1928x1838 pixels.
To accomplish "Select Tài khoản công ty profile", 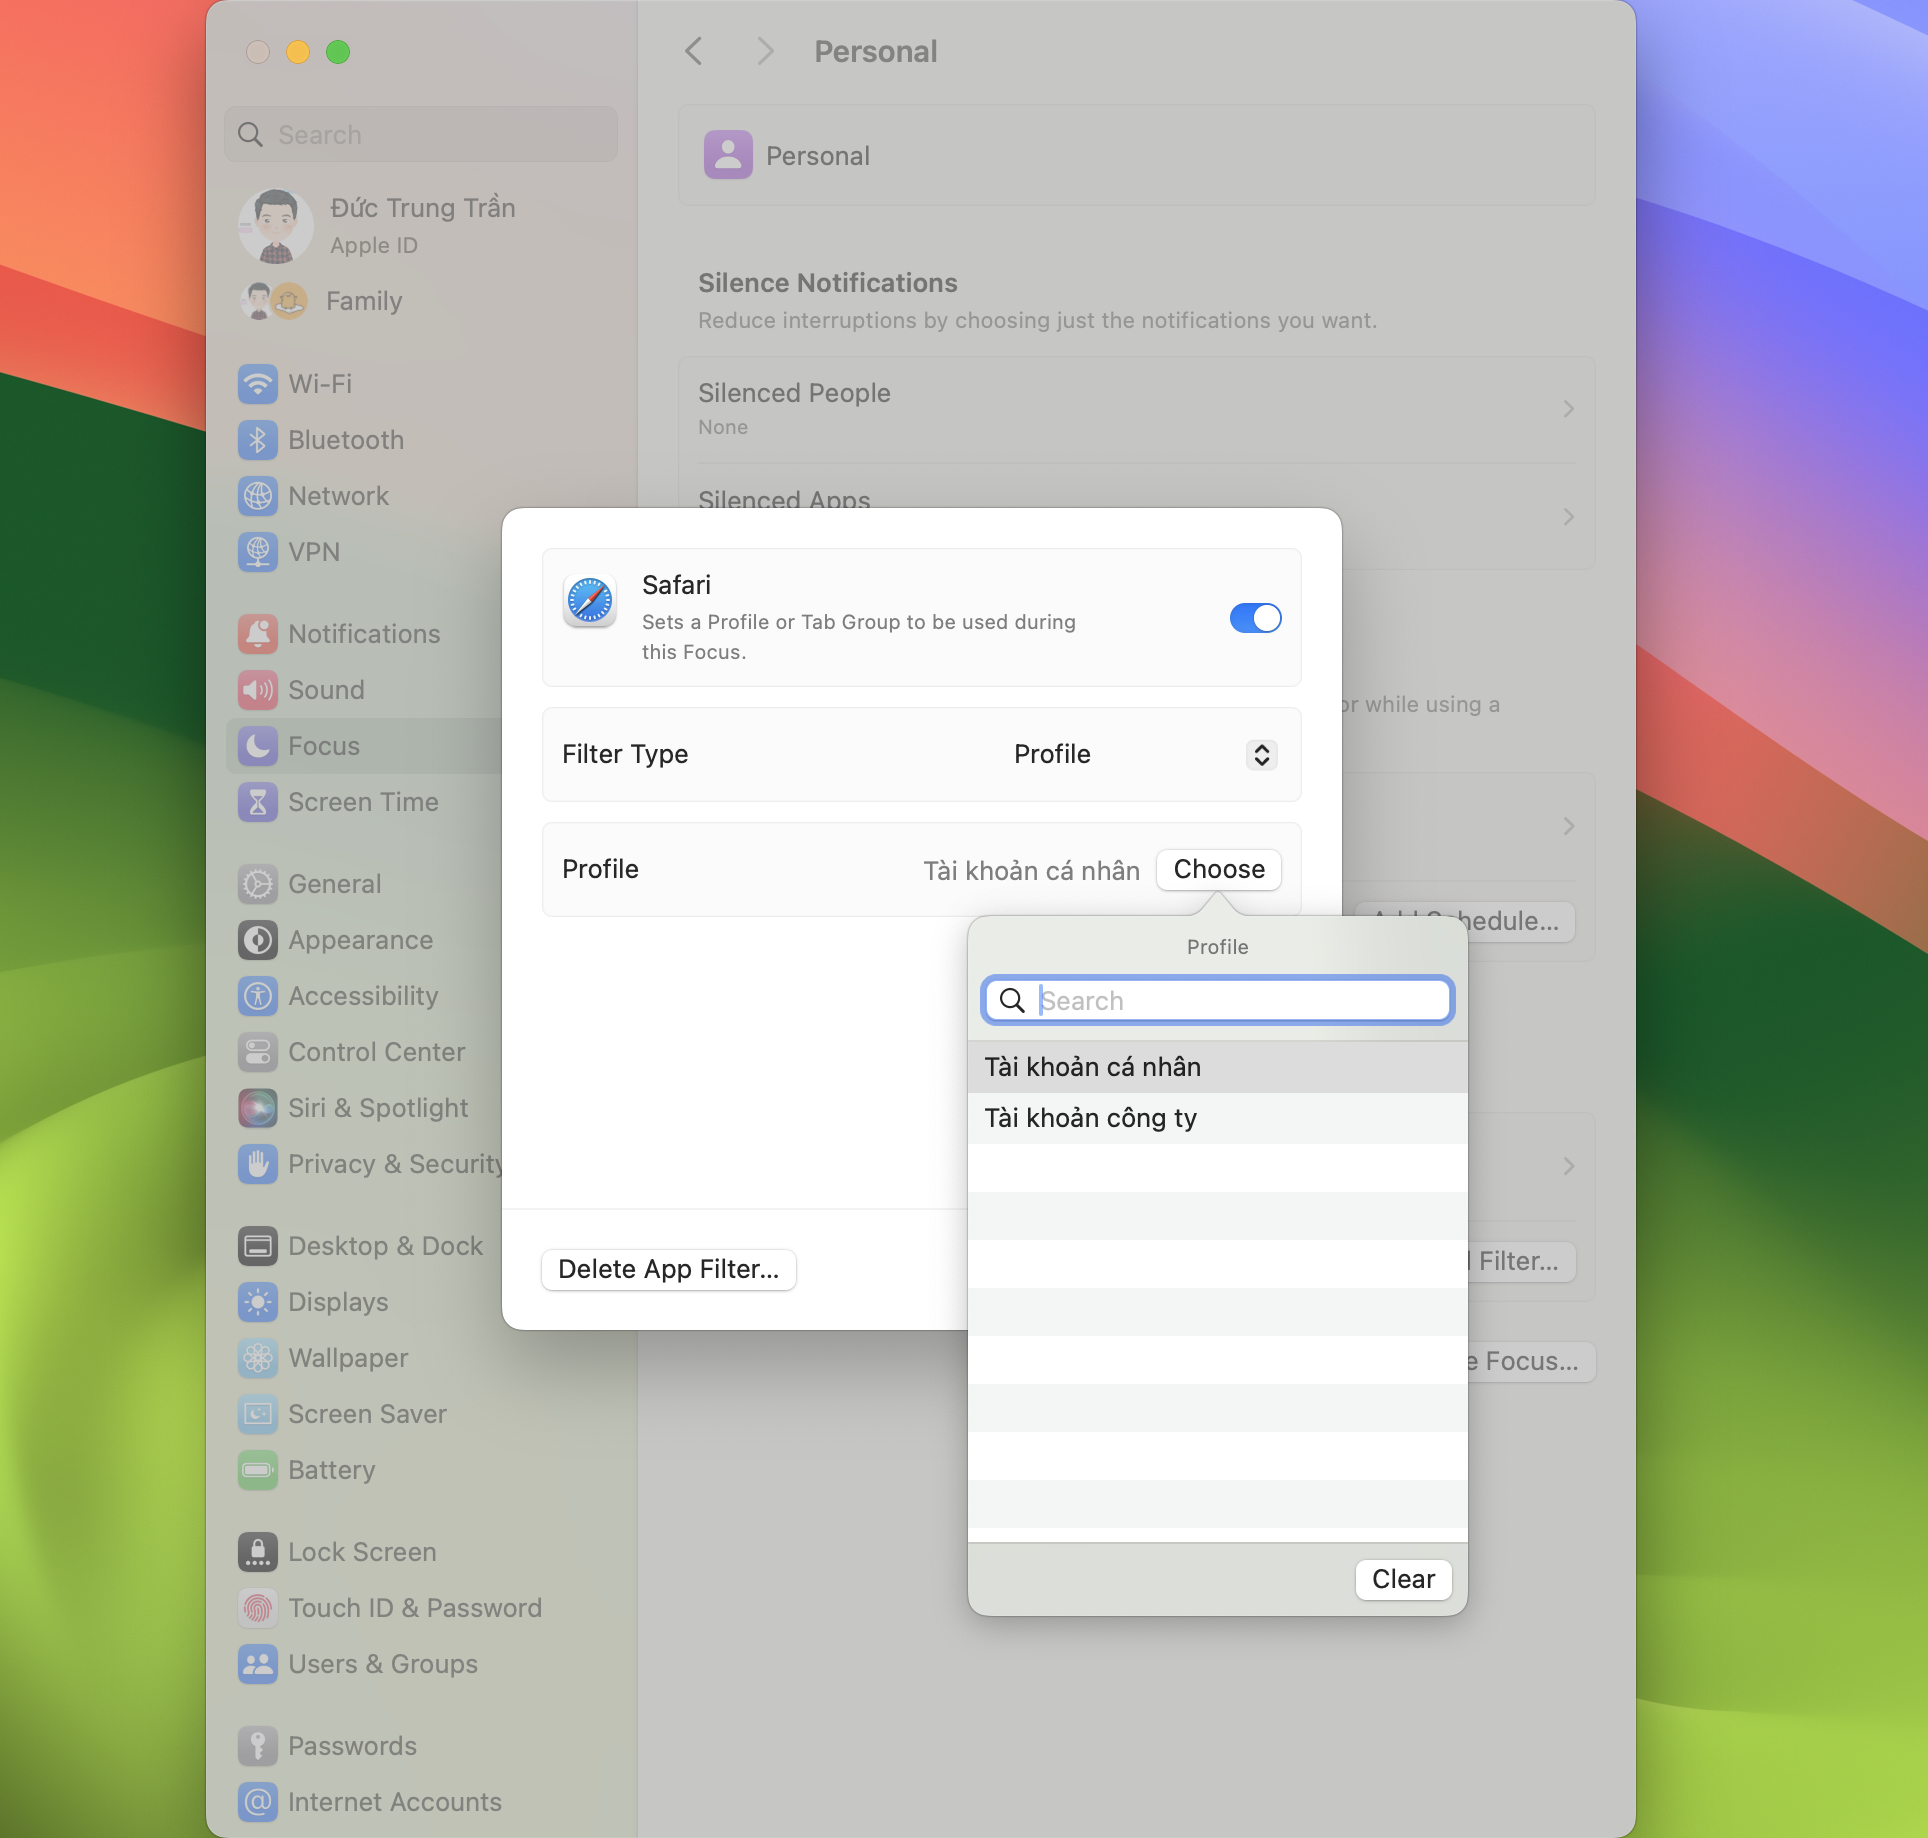I will click(x=1090, y=1118).
